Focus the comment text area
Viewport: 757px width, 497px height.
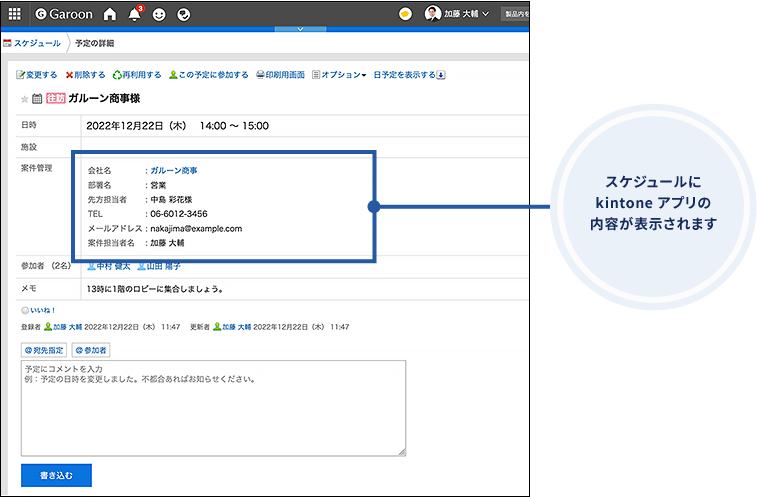click(x=213, y=408)
